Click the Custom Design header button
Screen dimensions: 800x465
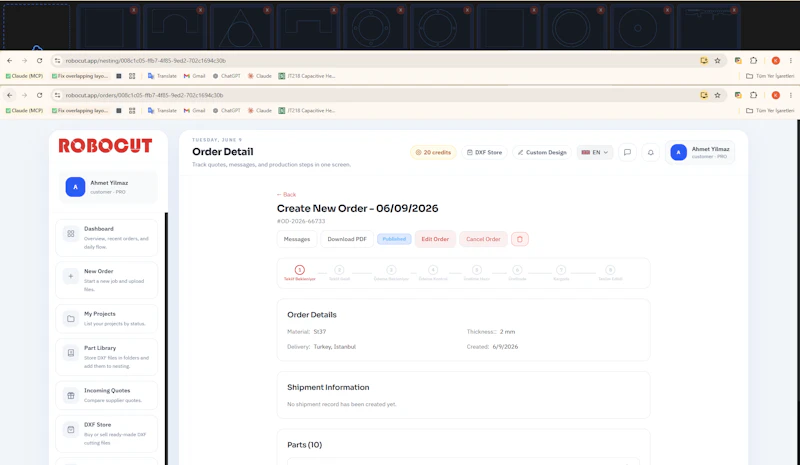(542, 152)
